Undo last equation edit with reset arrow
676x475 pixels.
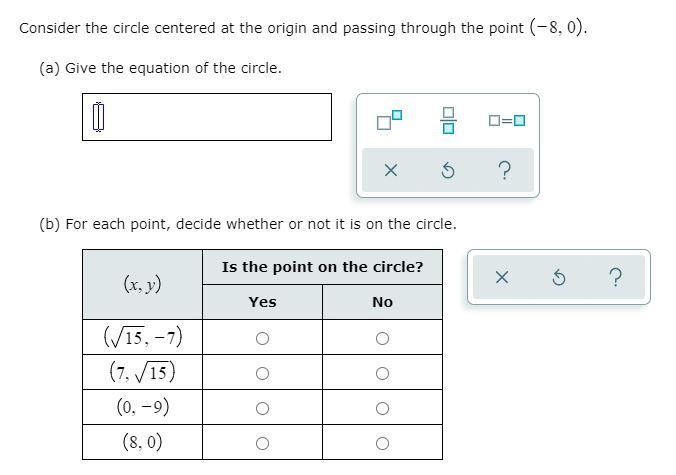point(448,170)
